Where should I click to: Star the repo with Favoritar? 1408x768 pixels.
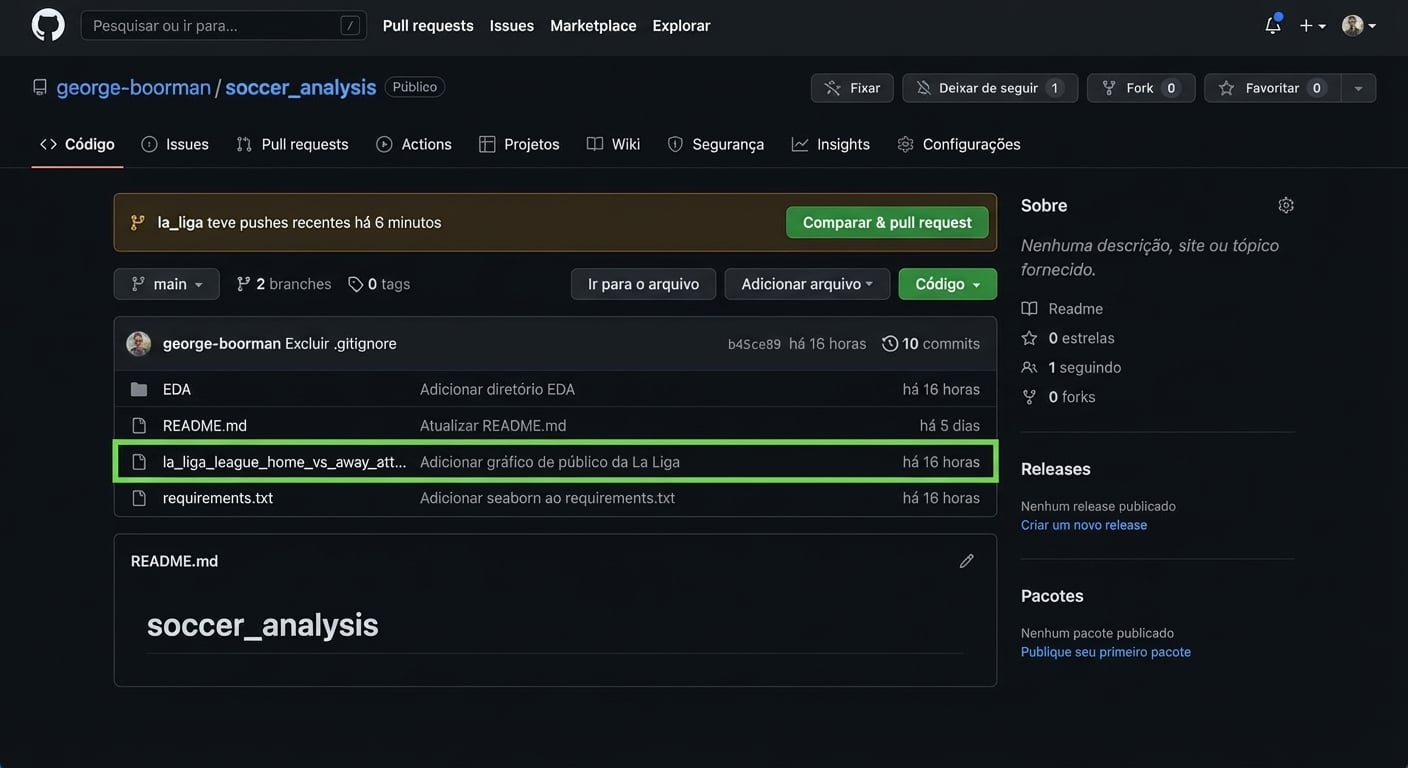1272,88
